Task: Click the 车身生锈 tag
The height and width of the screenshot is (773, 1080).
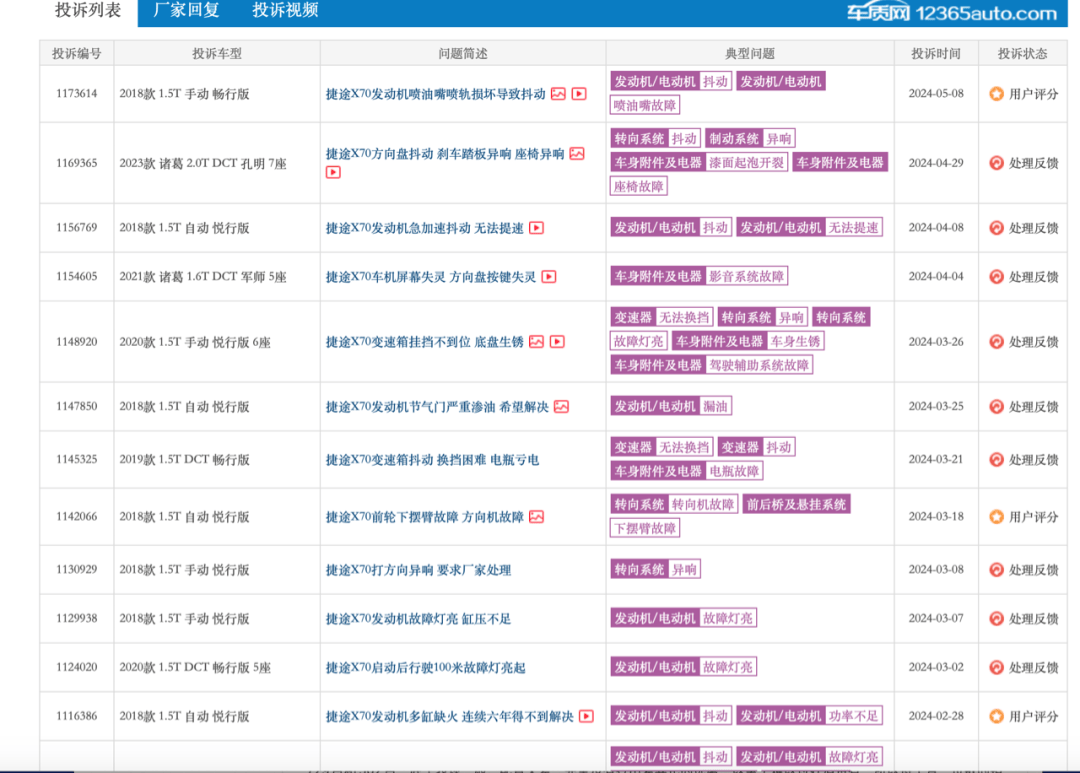Action: [796, 341]
